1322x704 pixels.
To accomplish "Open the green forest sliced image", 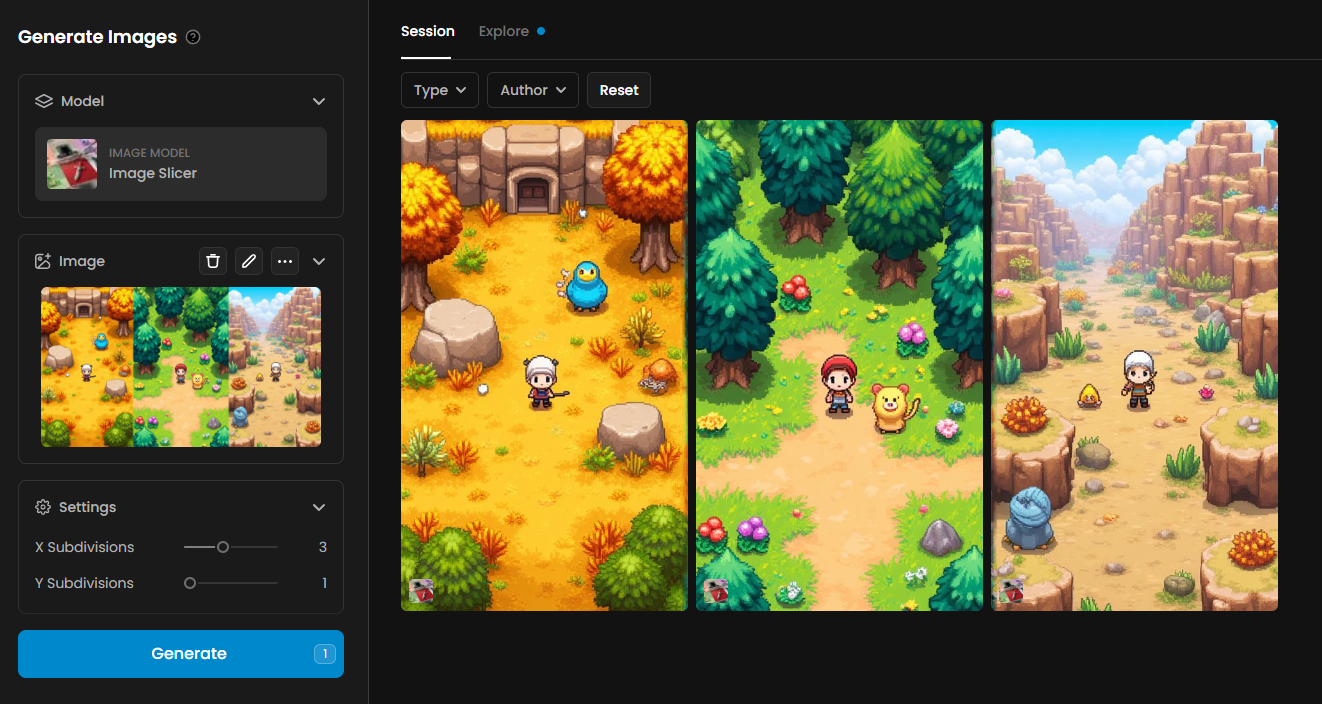I will click(839, 365).
